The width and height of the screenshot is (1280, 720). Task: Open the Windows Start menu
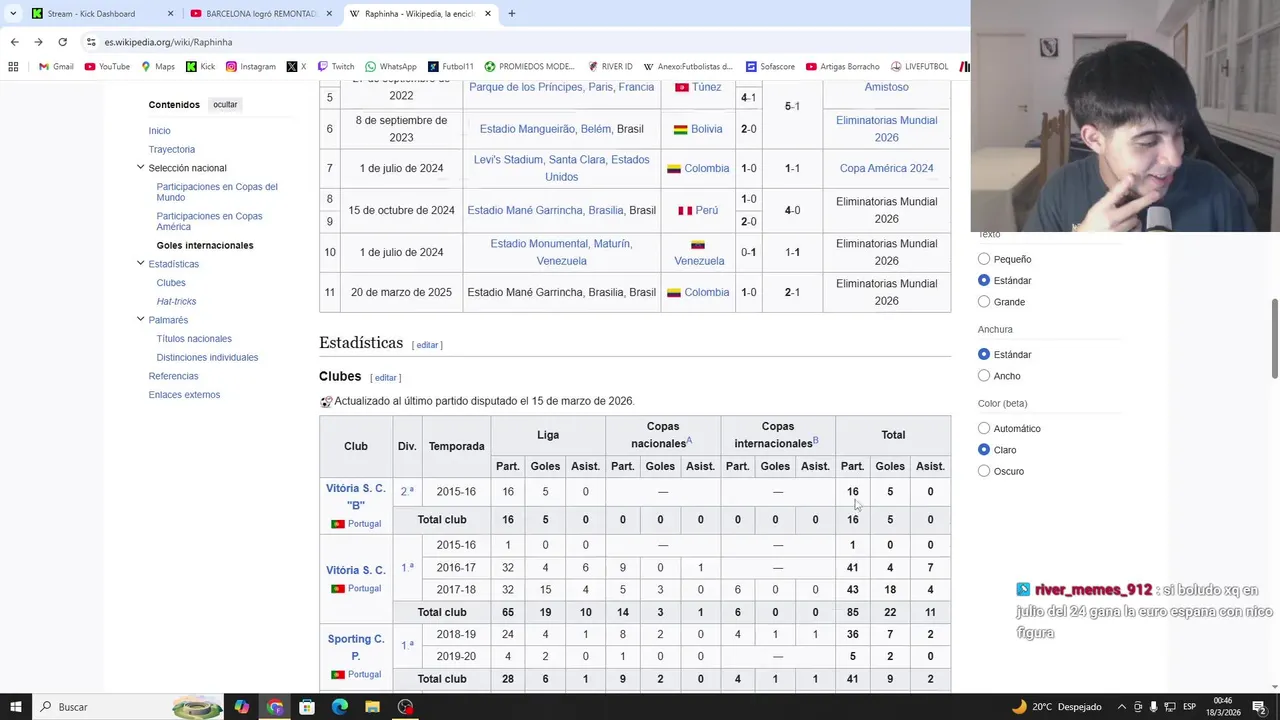(x=16, y=707)
